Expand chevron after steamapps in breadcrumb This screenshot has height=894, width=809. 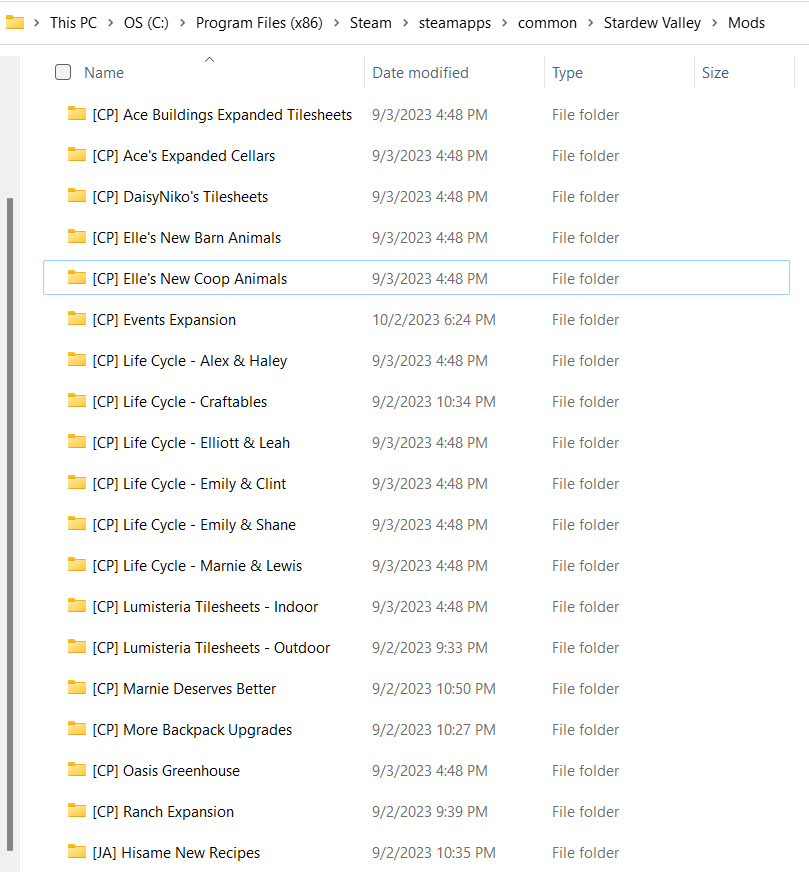click(x=505, y=23)
